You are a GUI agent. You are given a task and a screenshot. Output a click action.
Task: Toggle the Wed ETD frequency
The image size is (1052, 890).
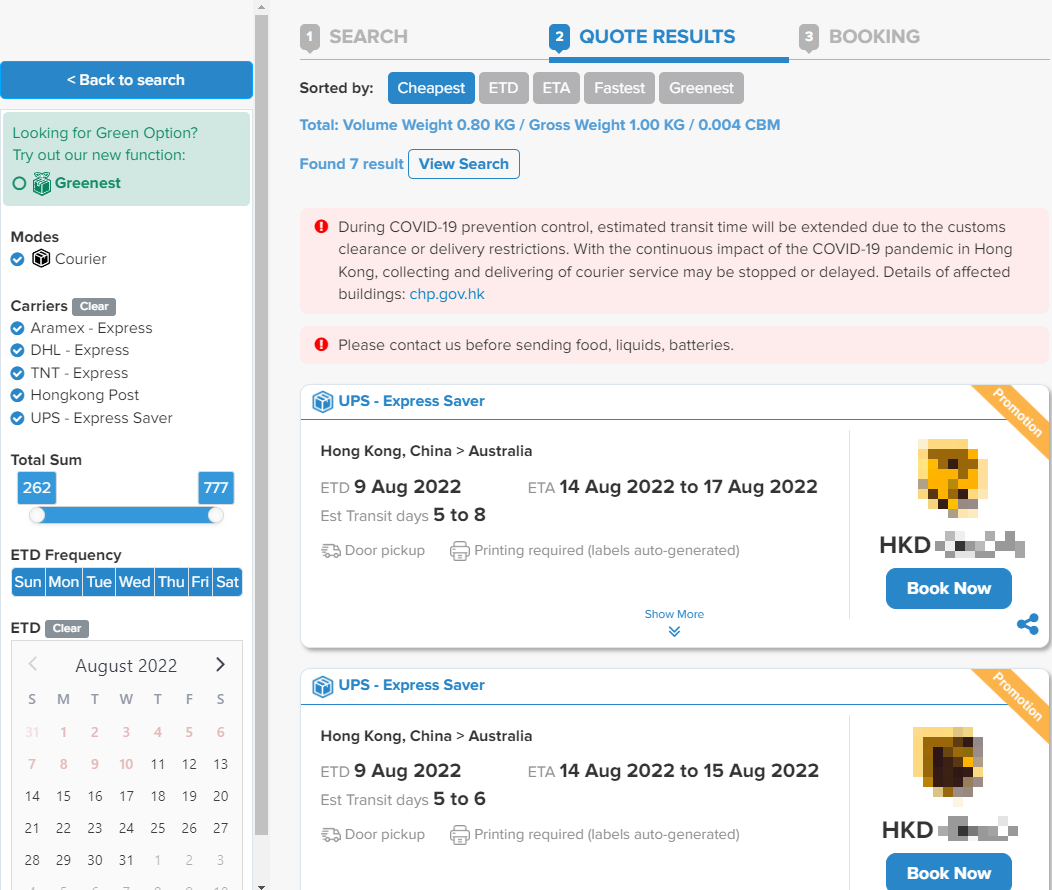135,582
